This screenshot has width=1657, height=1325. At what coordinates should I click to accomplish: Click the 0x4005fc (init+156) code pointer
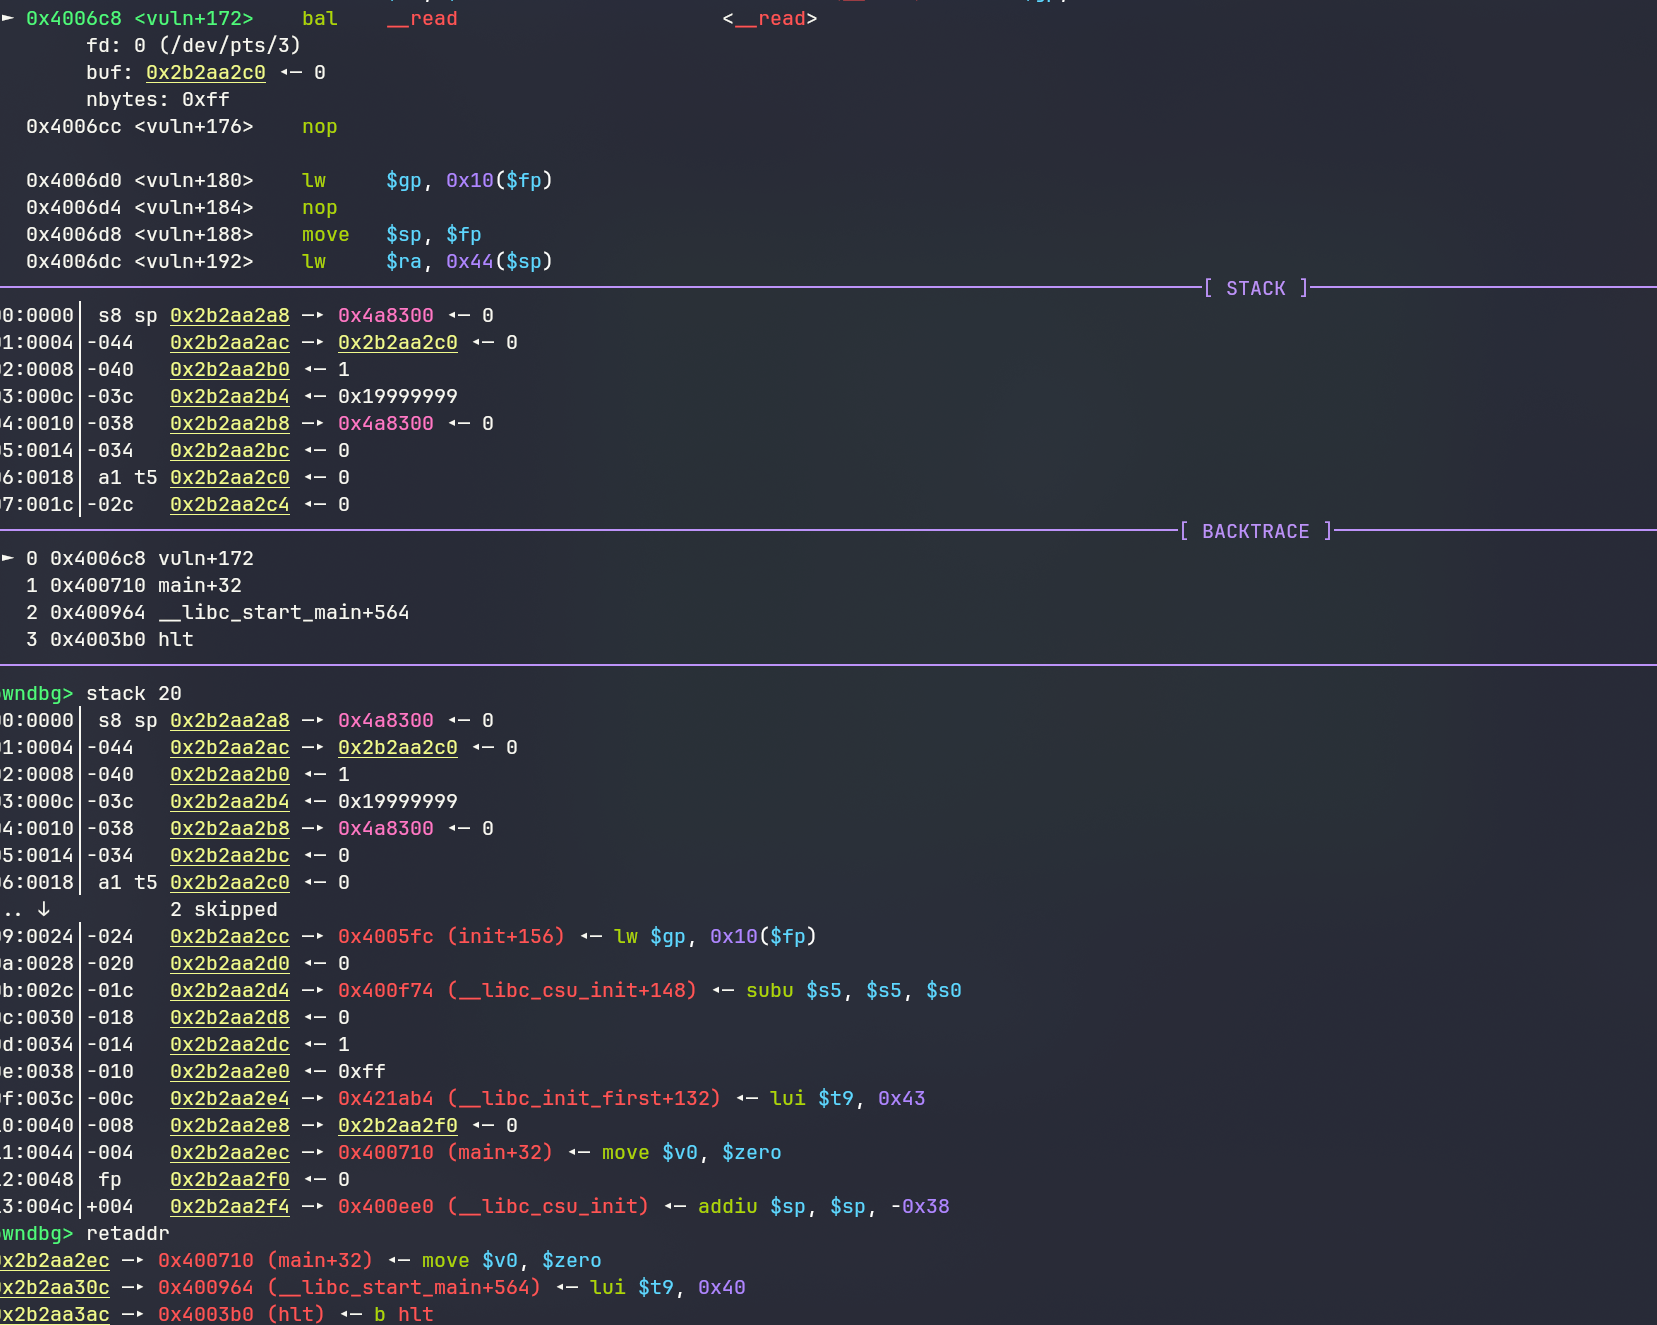(451, 936)
